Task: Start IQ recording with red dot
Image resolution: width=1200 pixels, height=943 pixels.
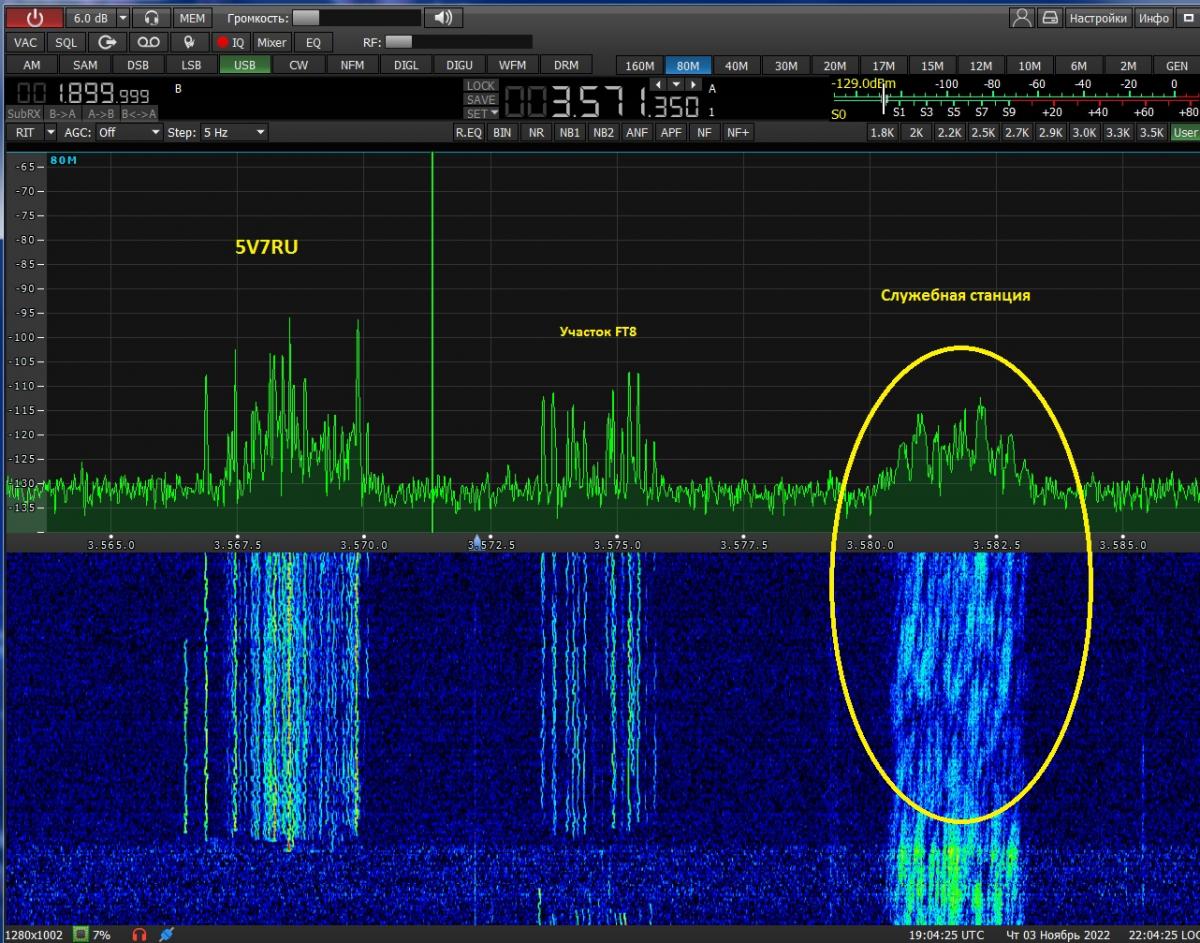Action: [230, 42]
